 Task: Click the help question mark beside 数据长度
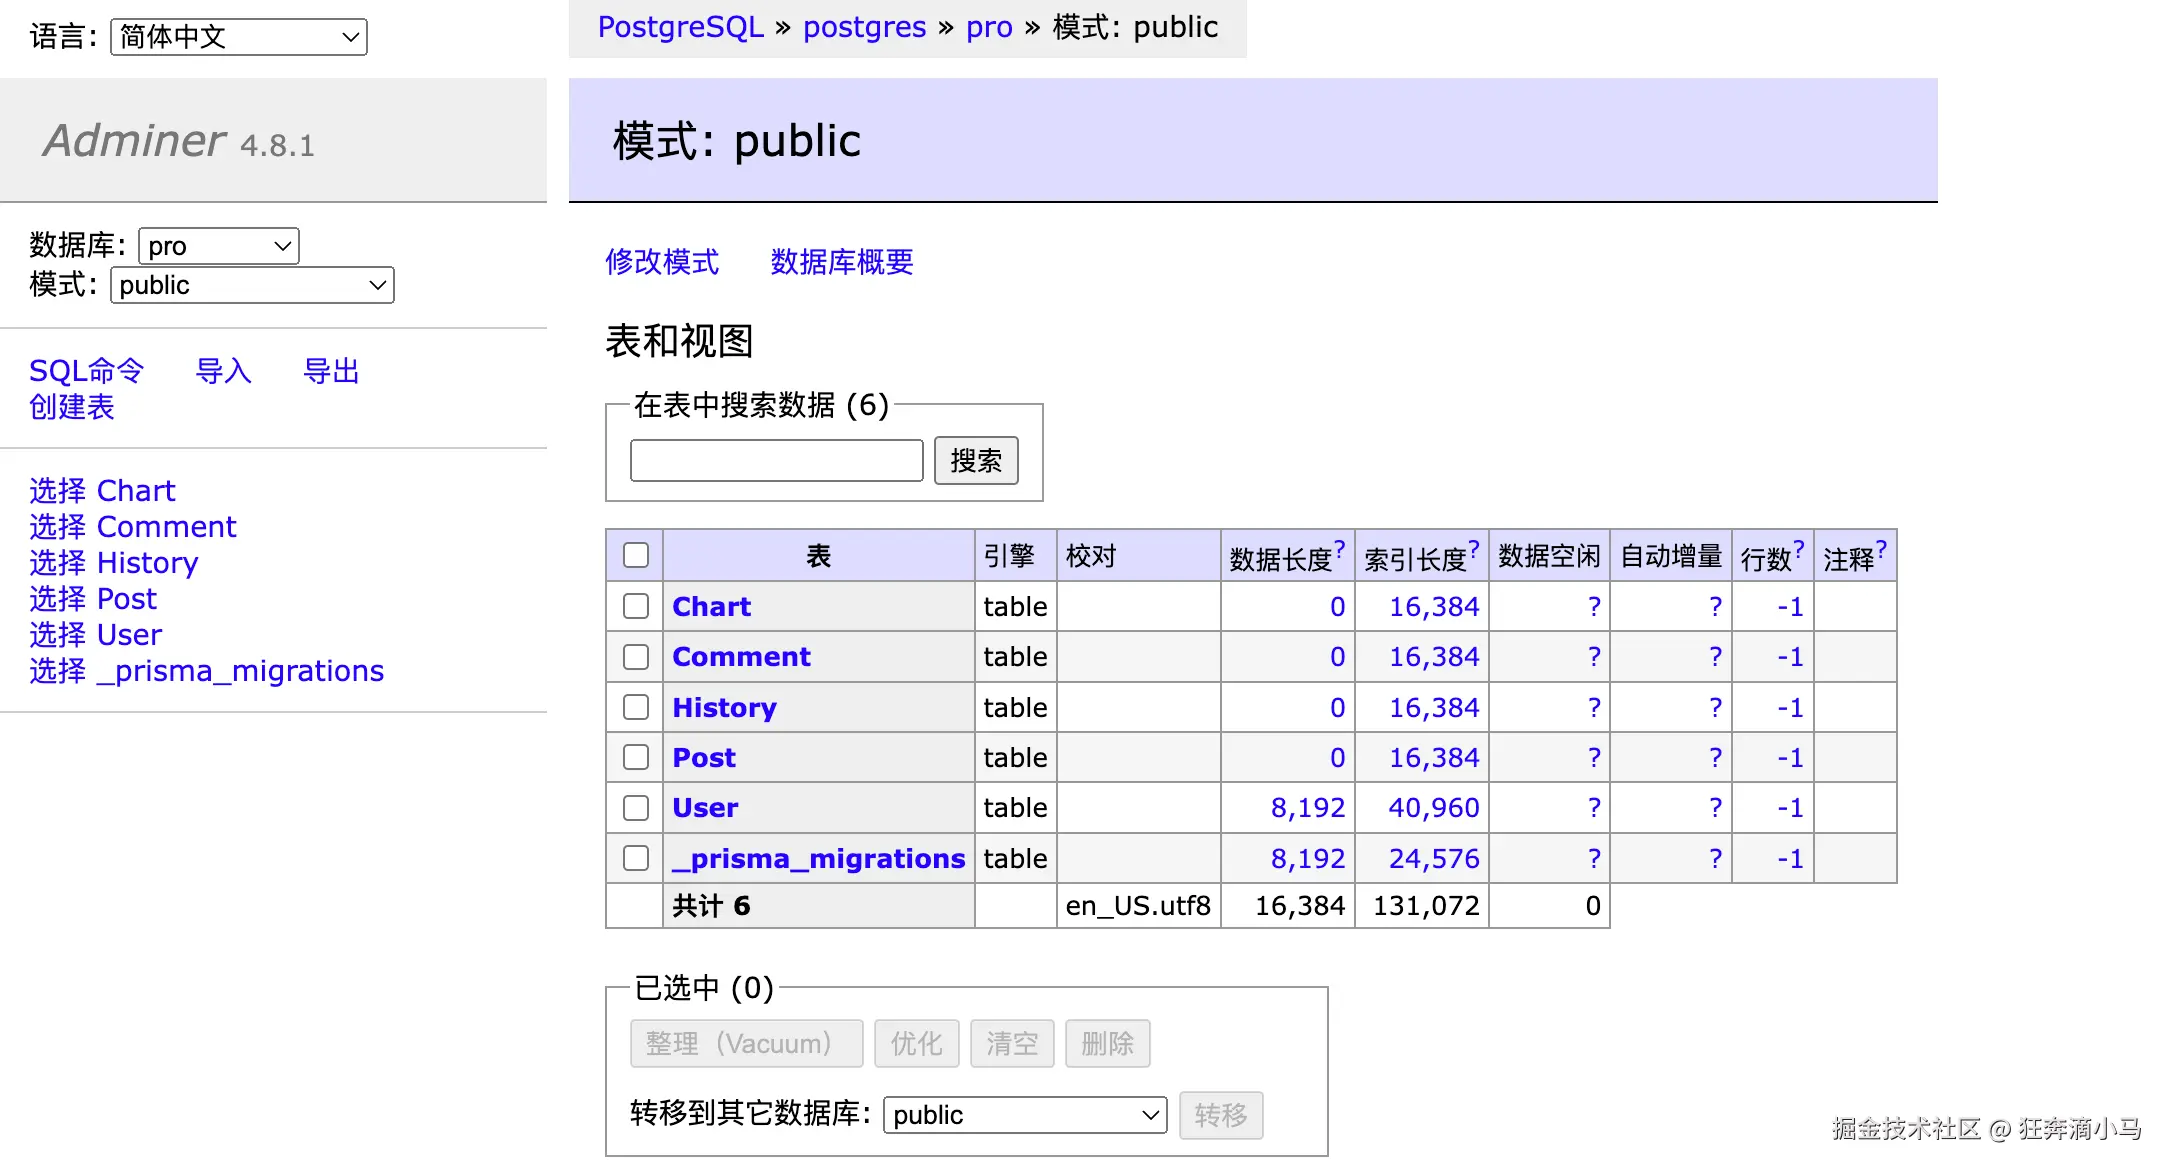(1340, 547)
